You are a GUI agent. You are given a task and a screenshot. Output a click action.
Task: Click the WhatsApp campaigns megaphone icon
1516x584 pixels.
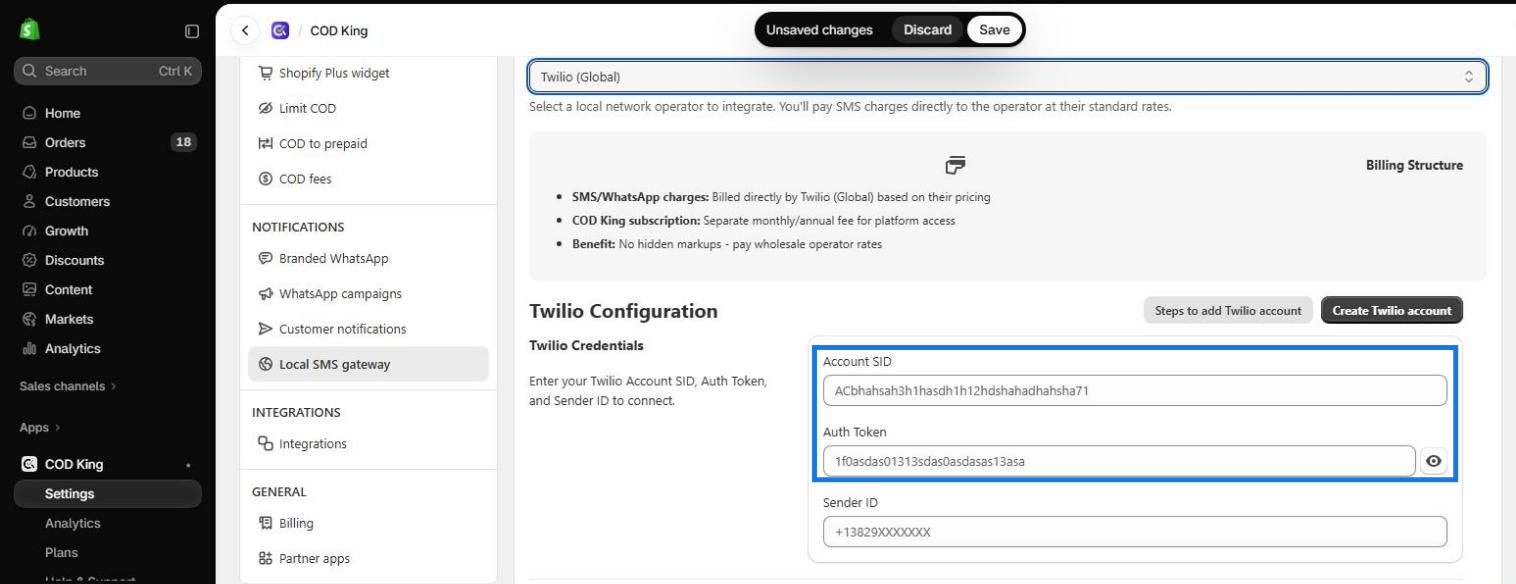pyautogui.click(x=265, y=294)
